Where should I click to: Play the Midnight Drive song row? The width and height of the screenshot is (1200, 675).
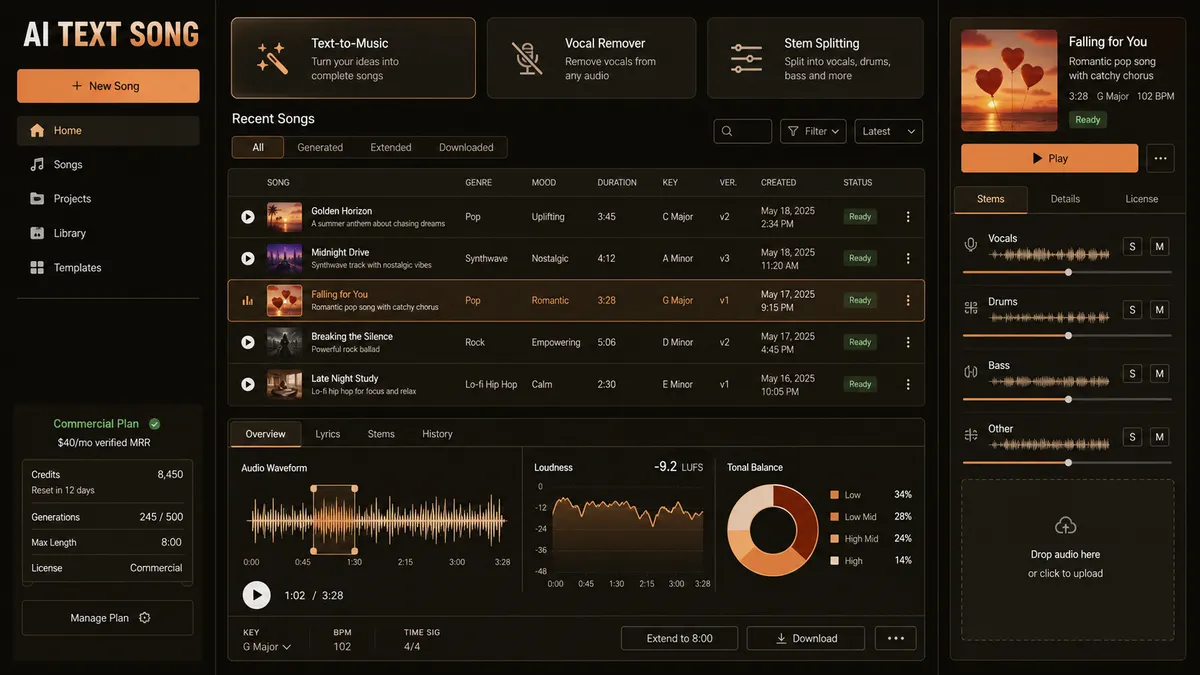[x=248, y=259]
